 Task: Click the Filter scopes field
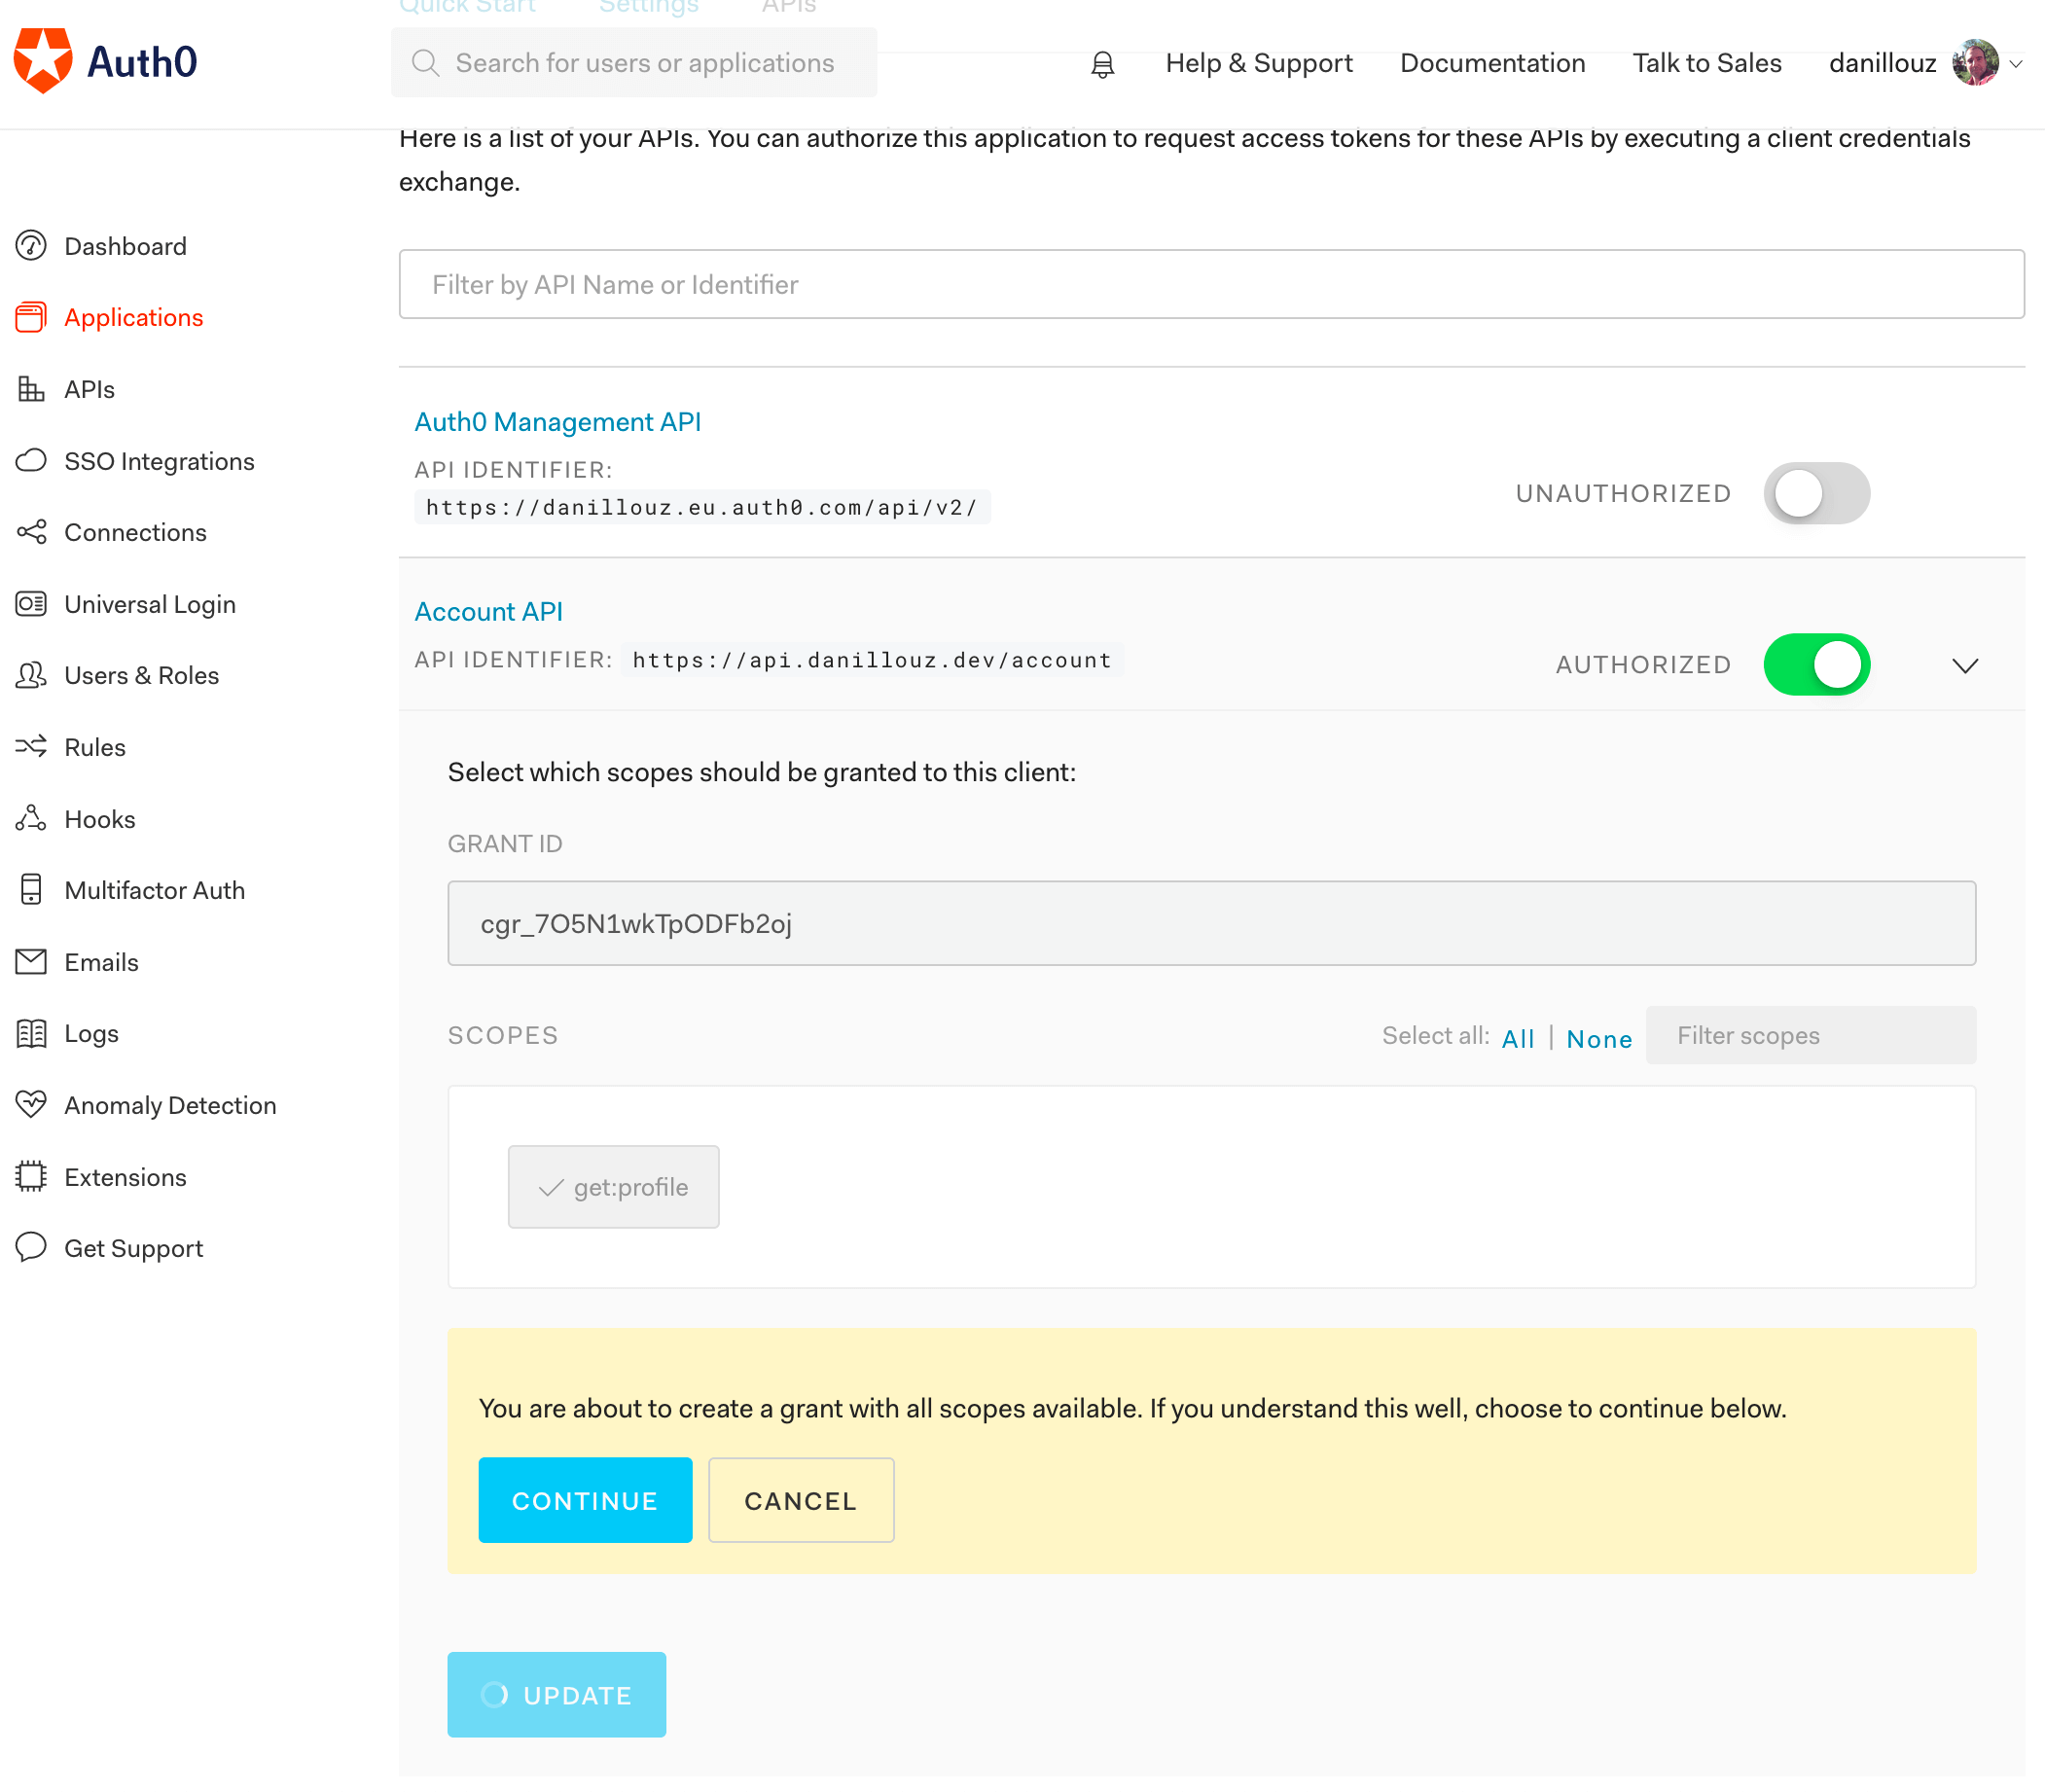click(x=1810, y=1036)
